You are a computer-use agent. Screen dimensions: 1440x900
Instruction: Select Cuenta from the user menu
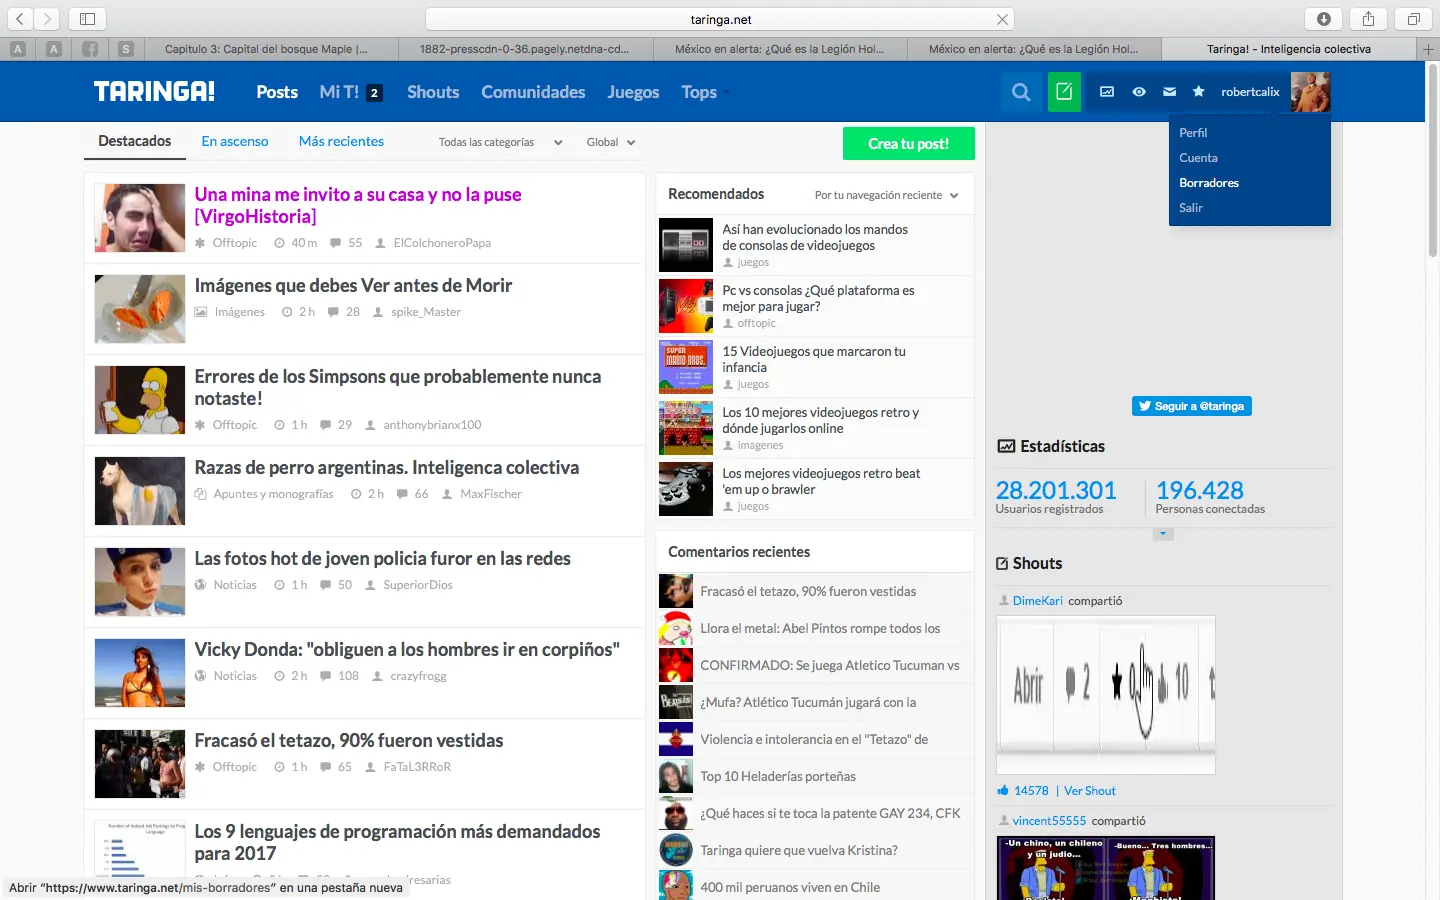1198,158
